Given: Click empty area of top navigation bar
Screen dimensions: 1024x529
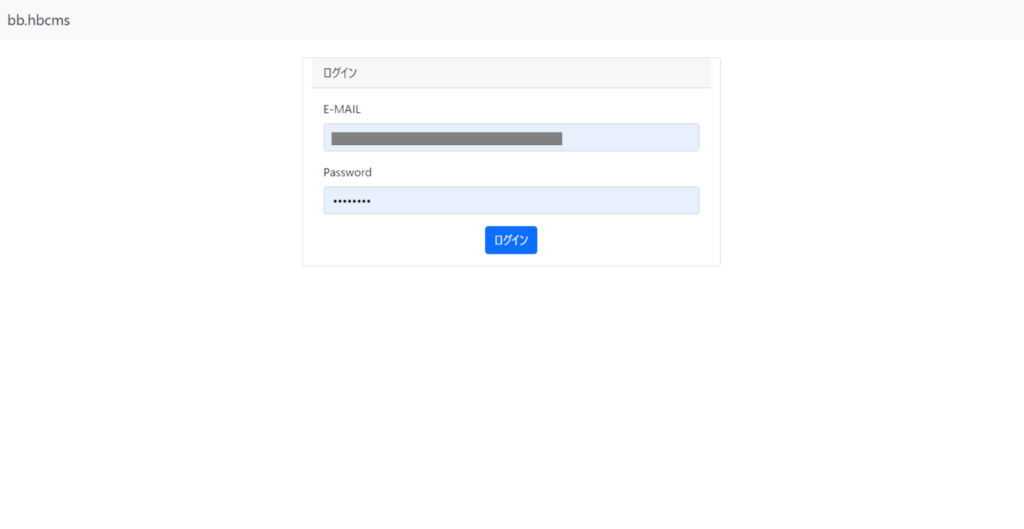Looking at the screenshot, I should click(500, 20).
